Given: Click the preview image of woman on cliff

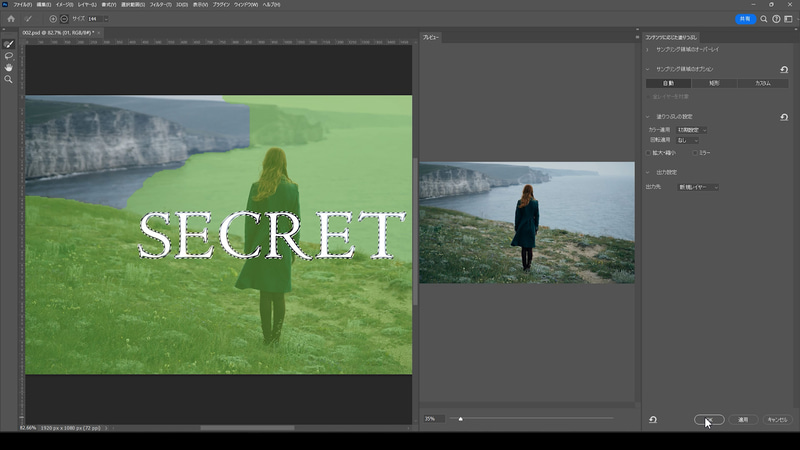Looking at the screenshot, I should pos(527,222).
